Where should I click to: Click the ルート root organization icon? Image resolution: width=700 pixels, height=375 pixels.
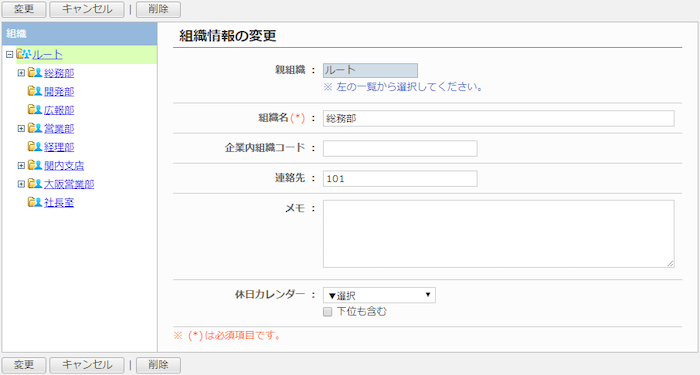click(23, 54)
